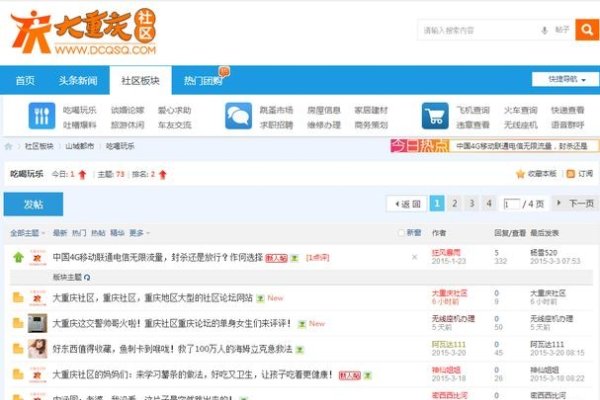Image resolution: width=600 pixels, height=400 pixels.
Task: Click the hot news ticker headline text
Action: pyautogui.click(x=522, y=146)
